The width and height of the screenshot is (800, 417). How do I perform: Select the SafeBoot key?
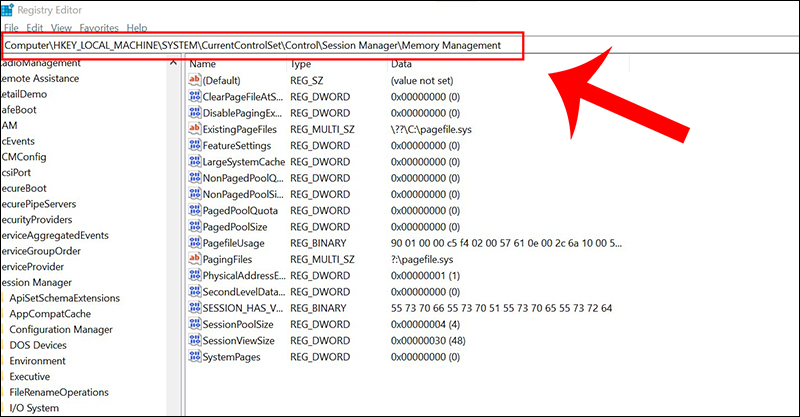coord(18,110)
